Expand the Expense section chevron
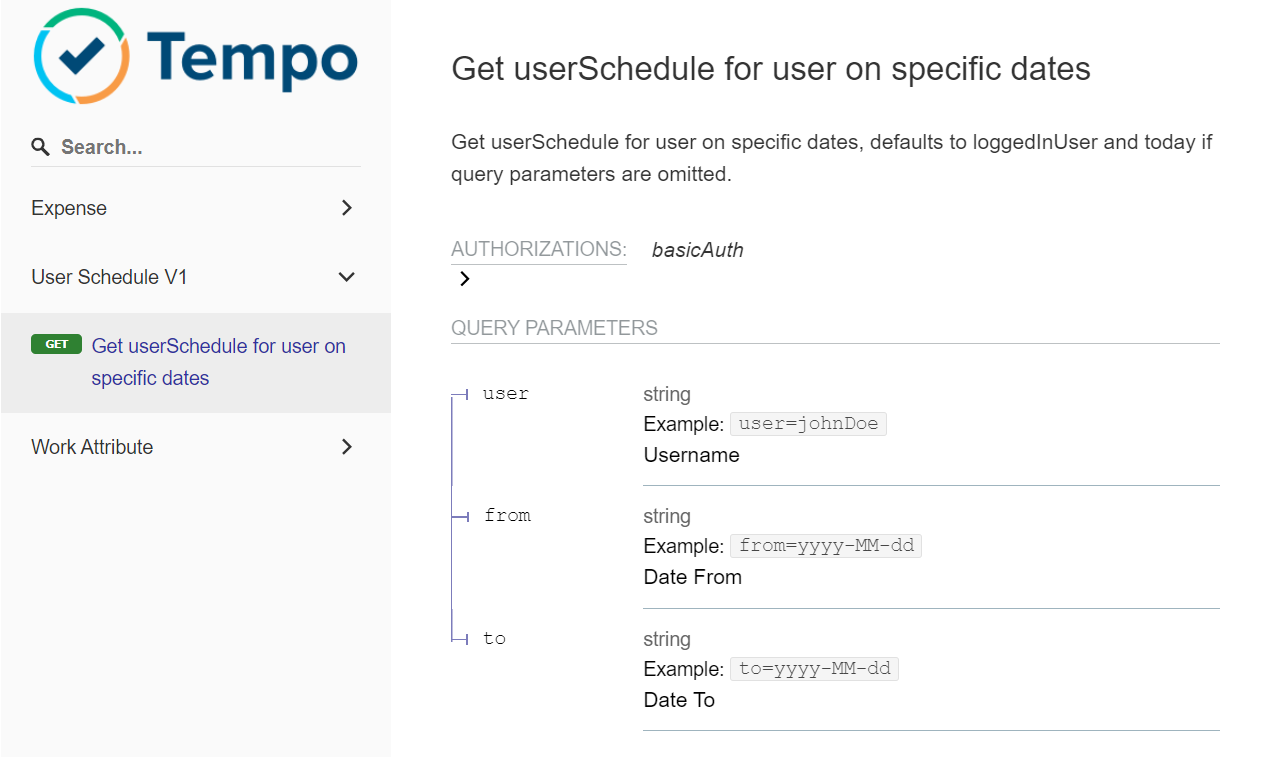1261x757 pixels. click(346, 208)
